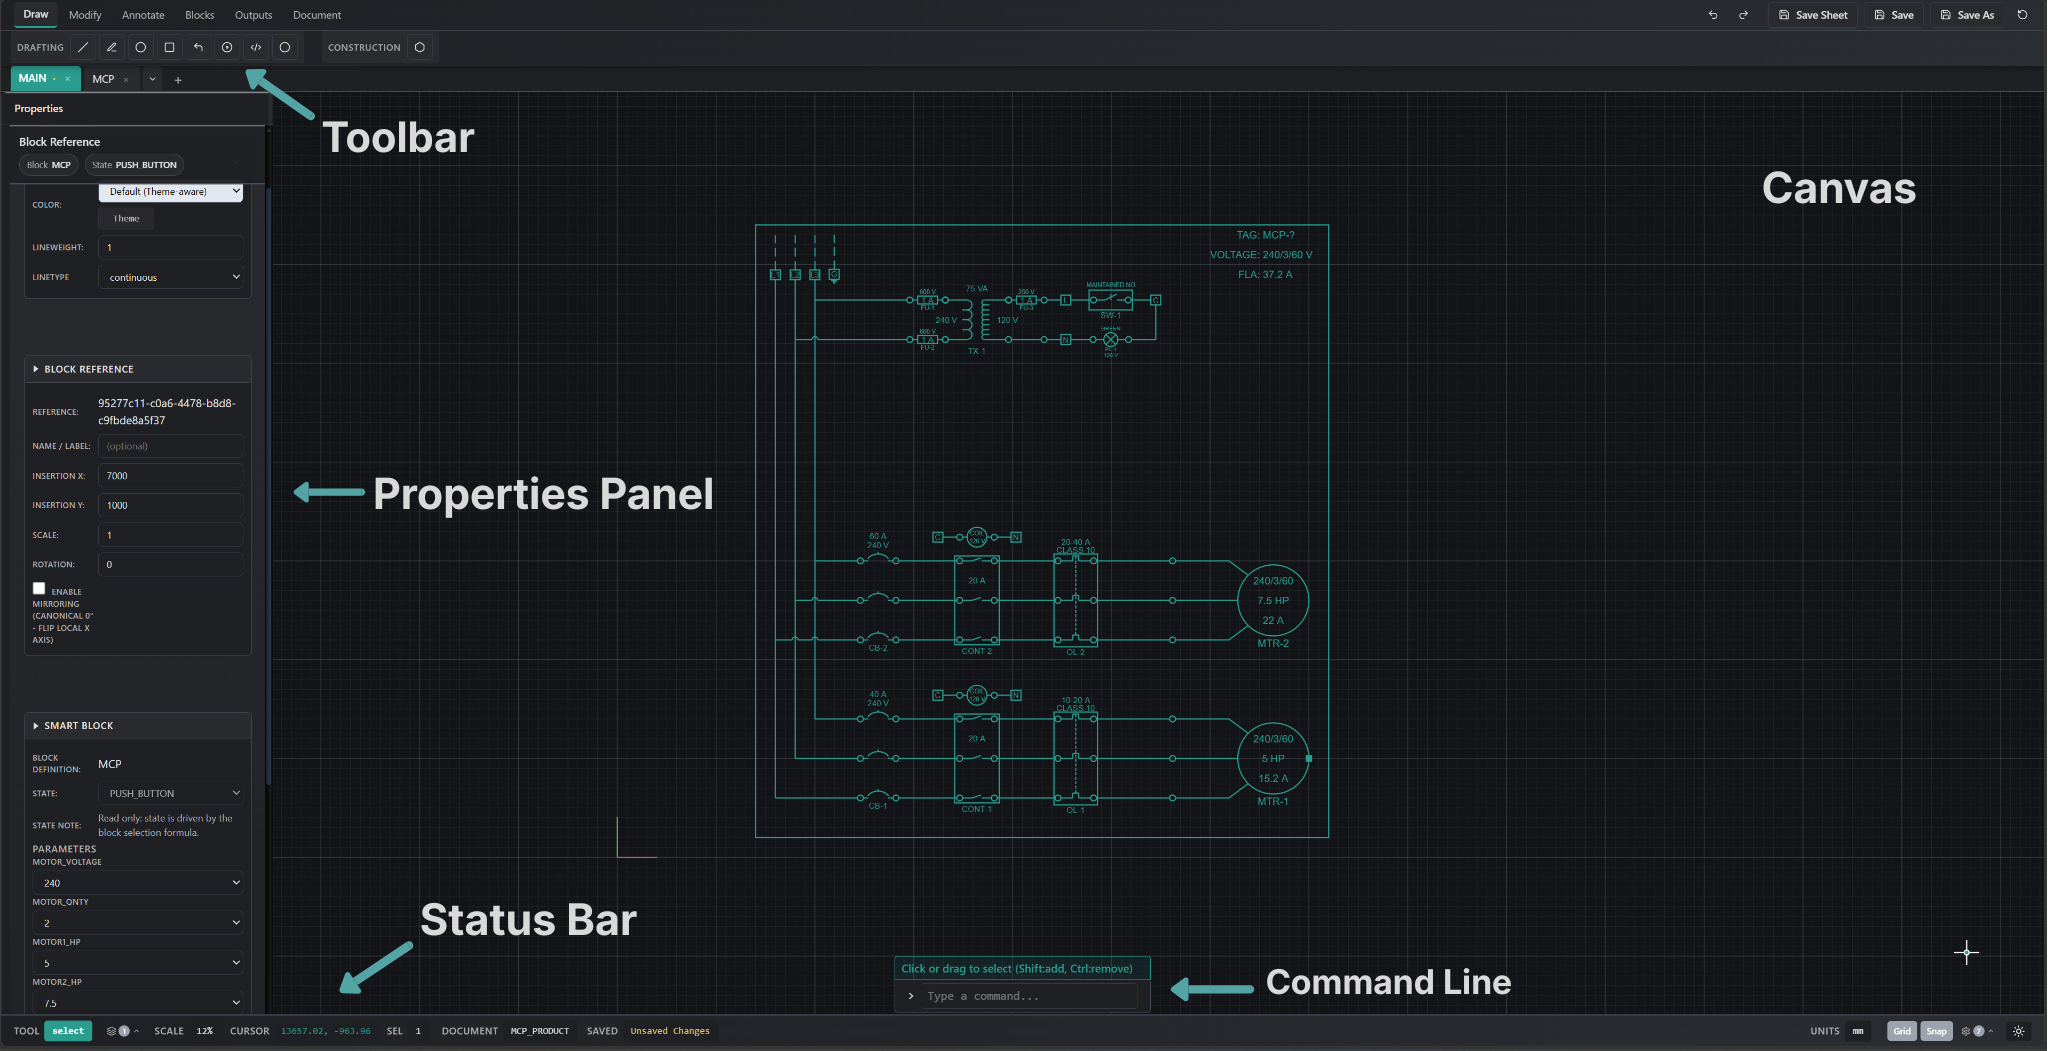Open the MOTOR_QNTY dropdown
The width and height of the screenshot is (2048, 1051).
tap(138, 923)
